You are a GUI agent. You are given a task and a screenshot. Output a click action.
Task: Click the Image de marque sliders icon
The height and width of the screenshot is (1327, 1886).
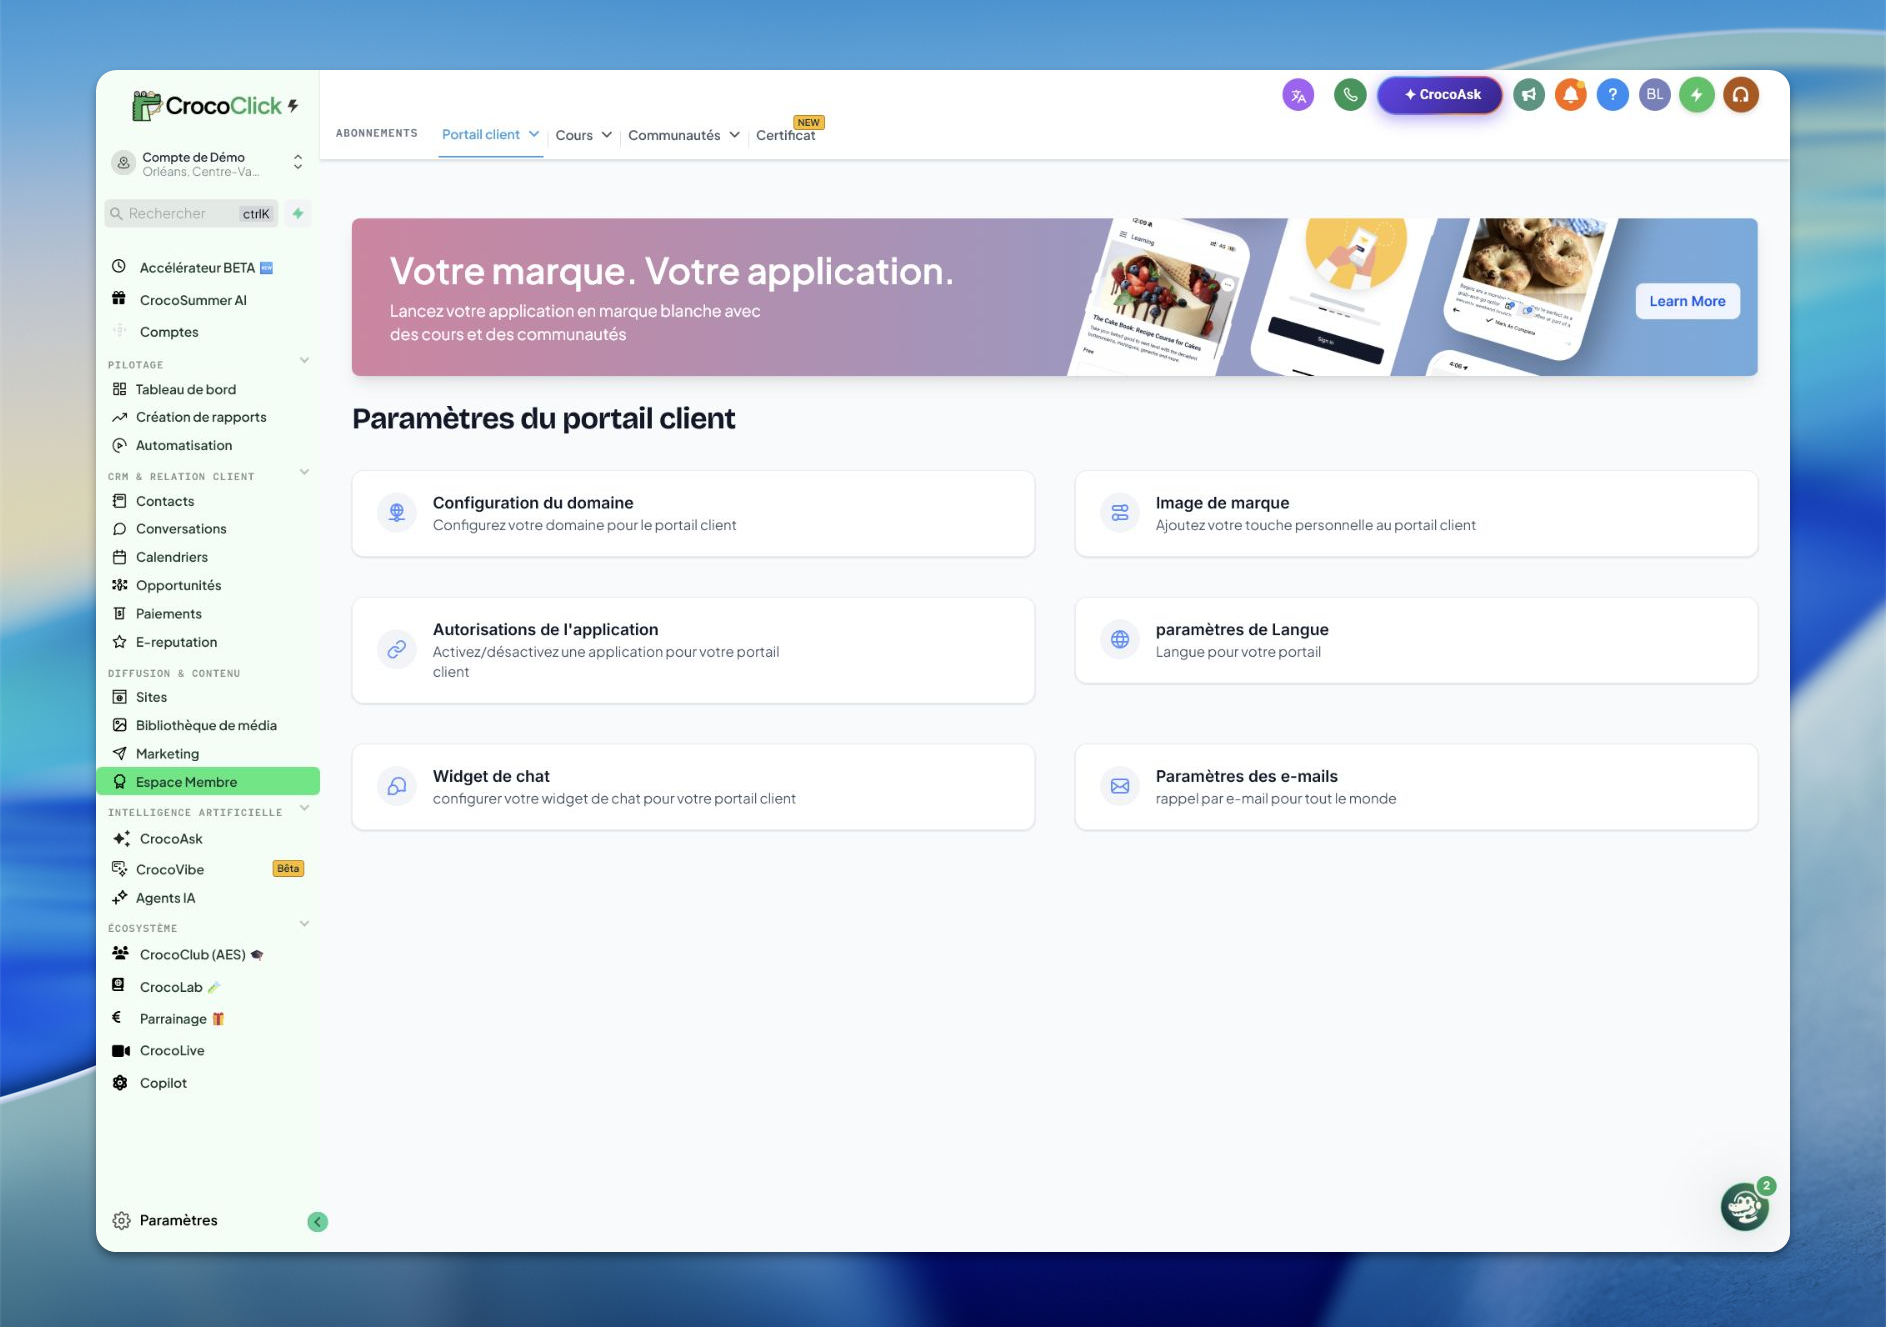1120,513
